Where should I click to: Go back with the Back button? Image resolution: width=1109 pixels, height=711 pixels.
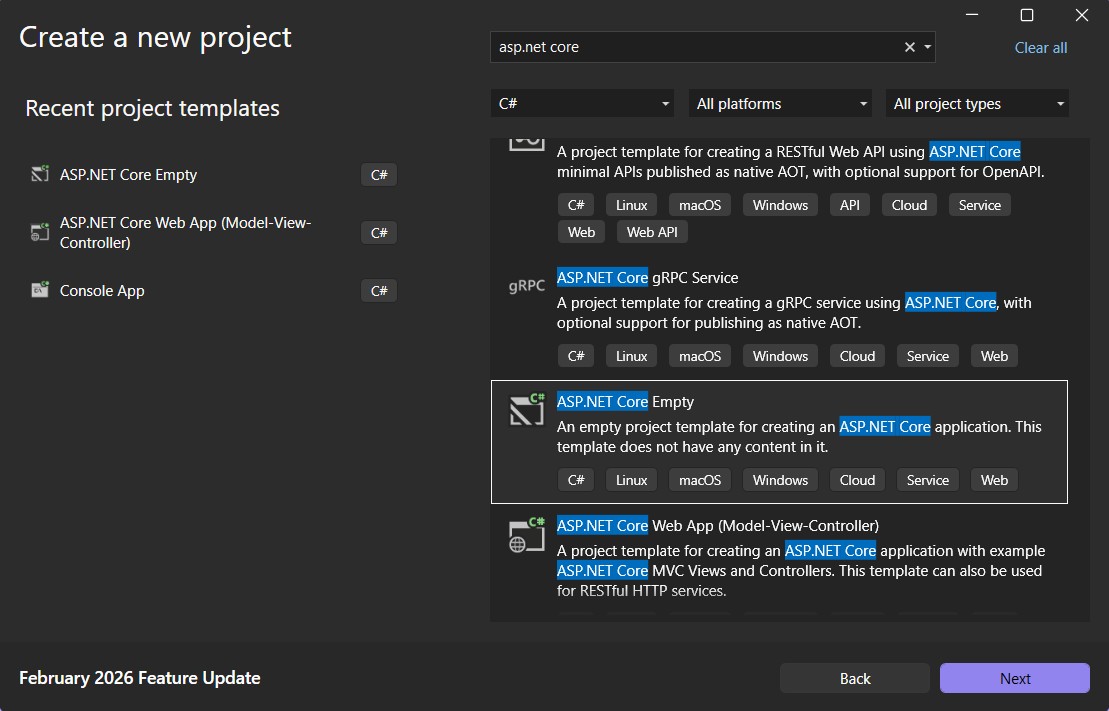point(855,678)
